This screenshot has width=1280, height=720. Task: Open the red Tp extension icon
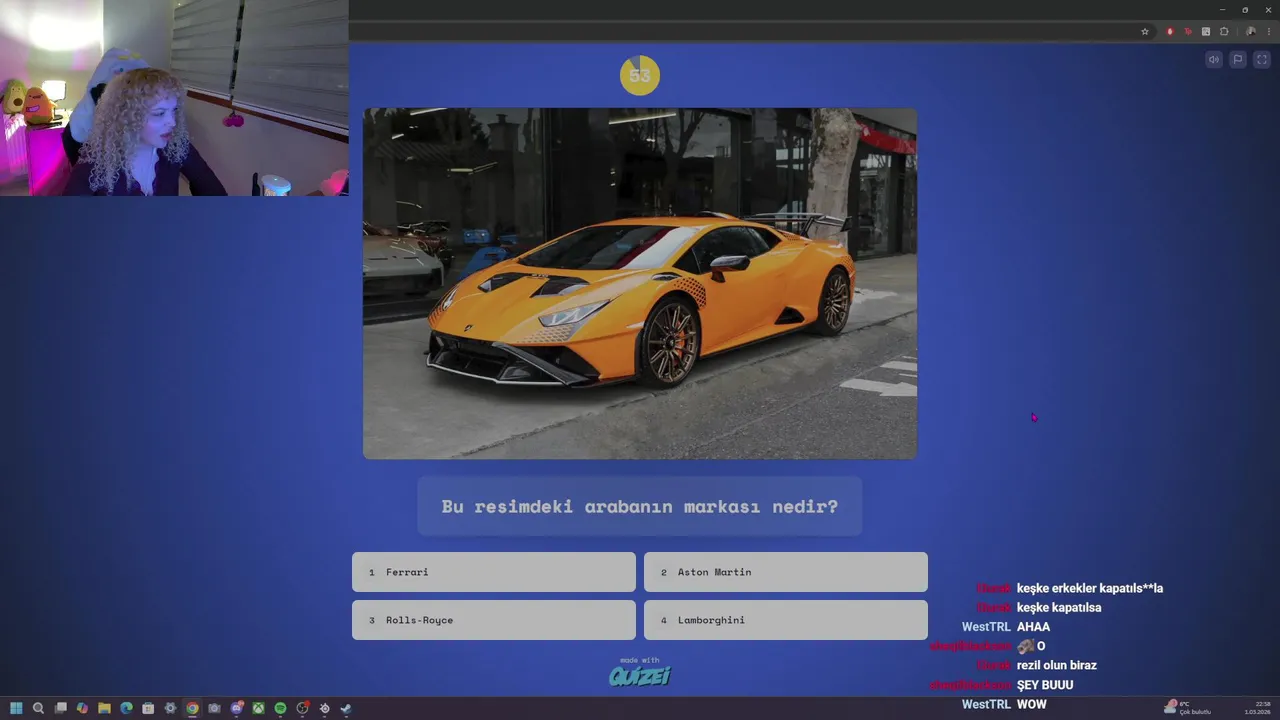(1188, 32)
